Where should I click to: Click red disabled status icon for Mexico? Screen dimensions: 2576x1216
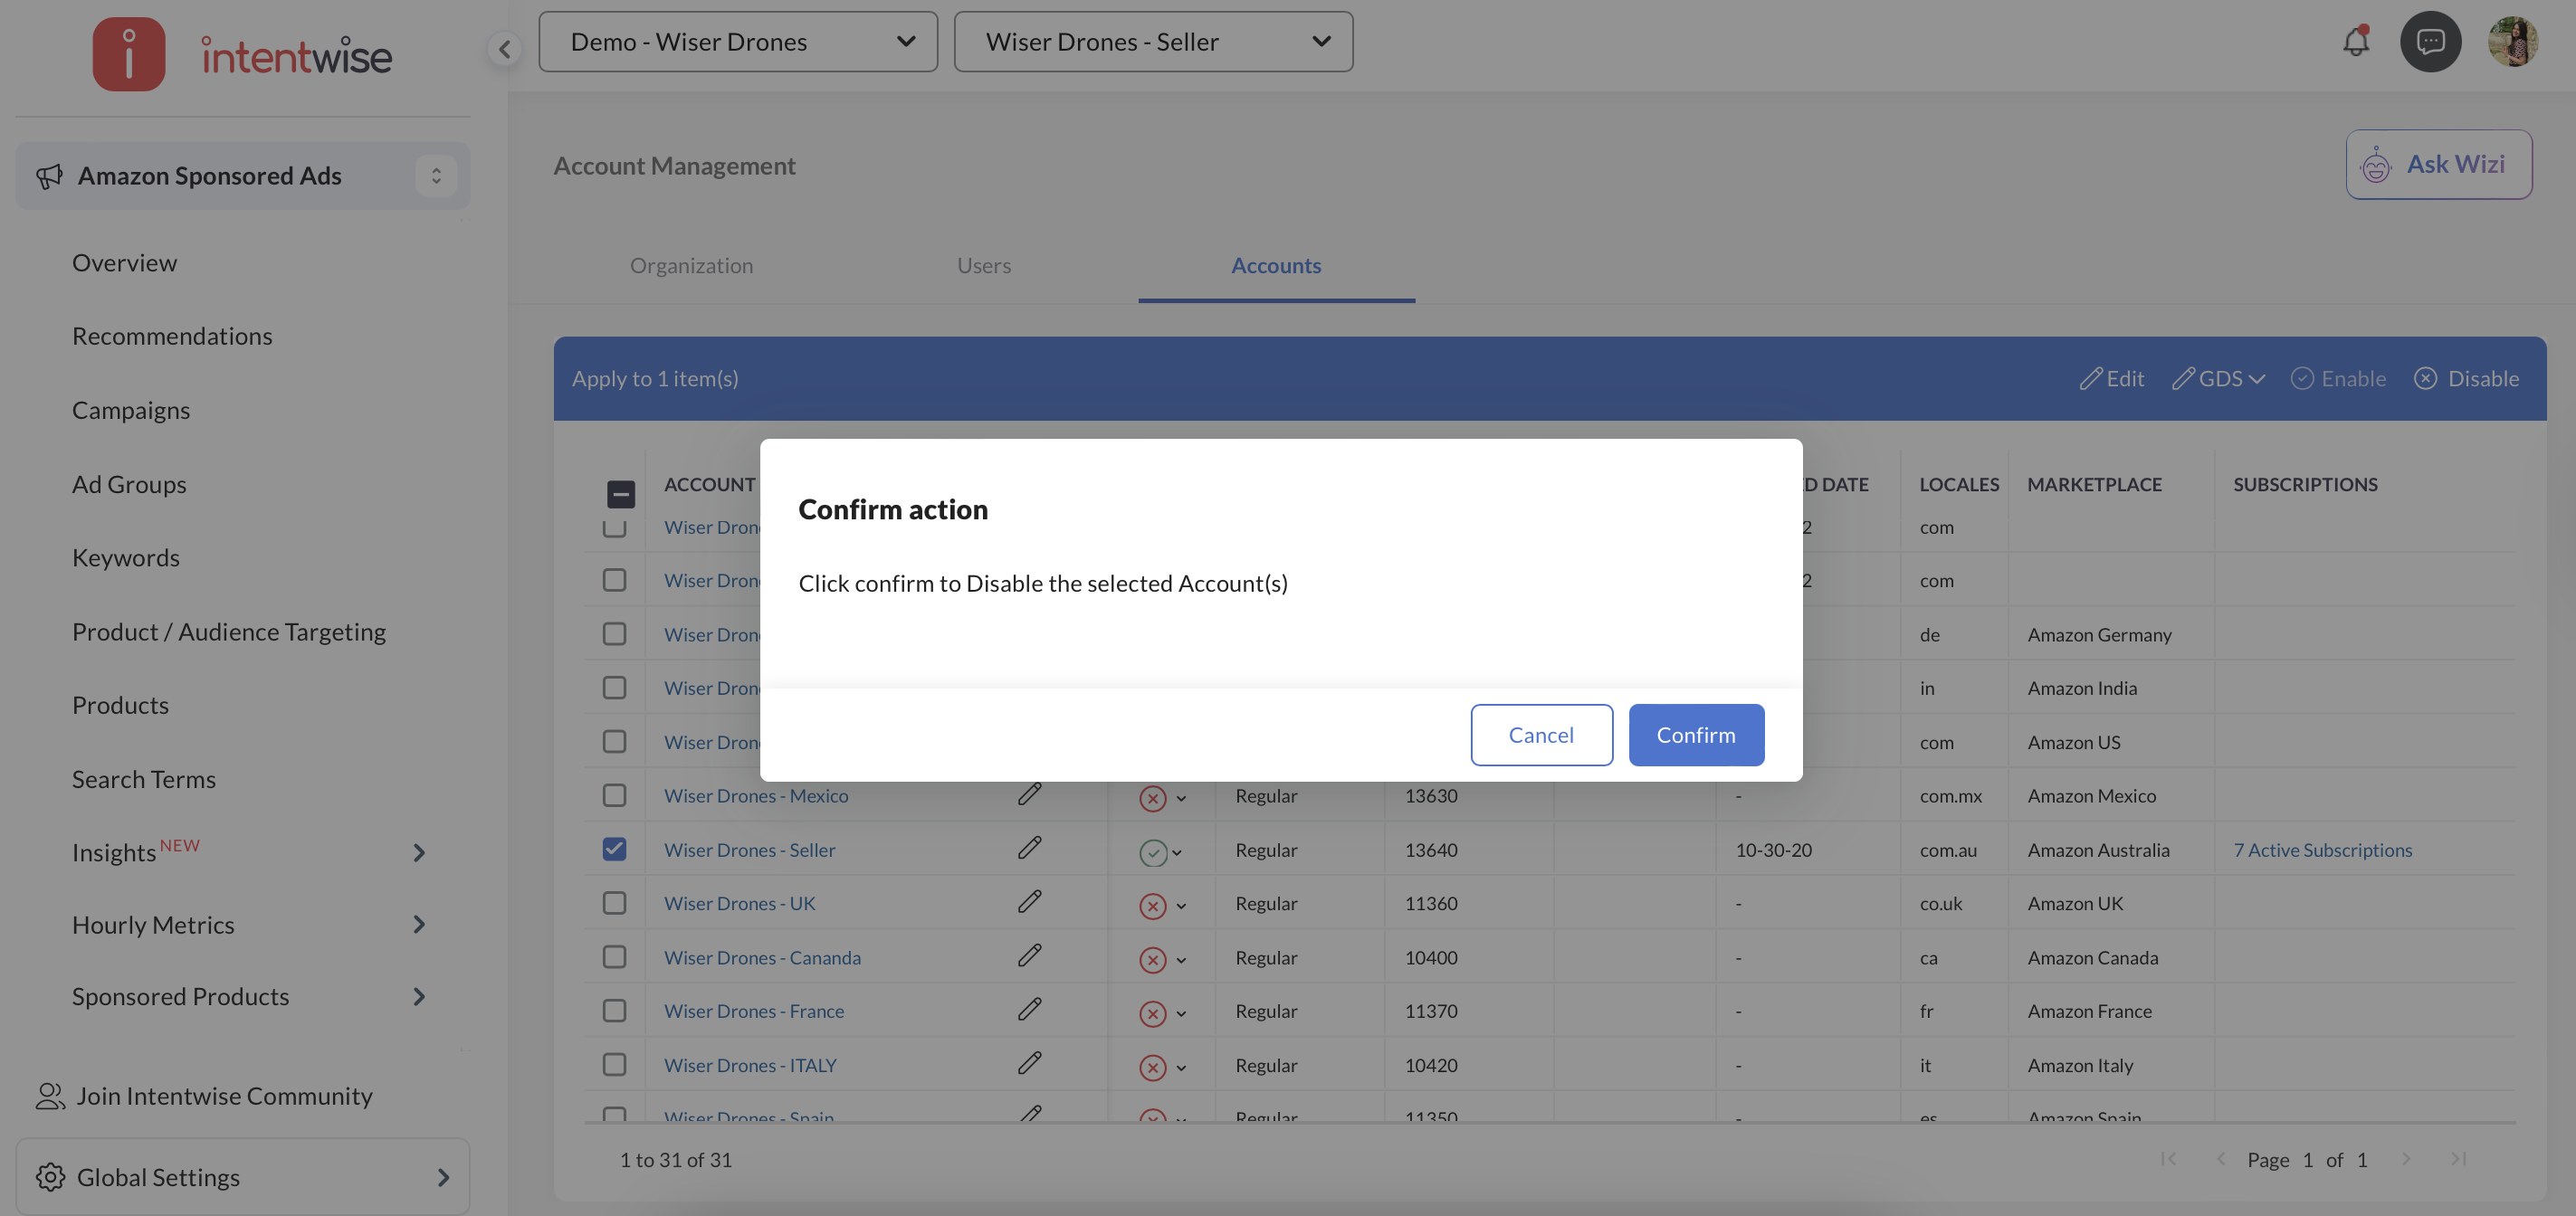point(1152,798)
